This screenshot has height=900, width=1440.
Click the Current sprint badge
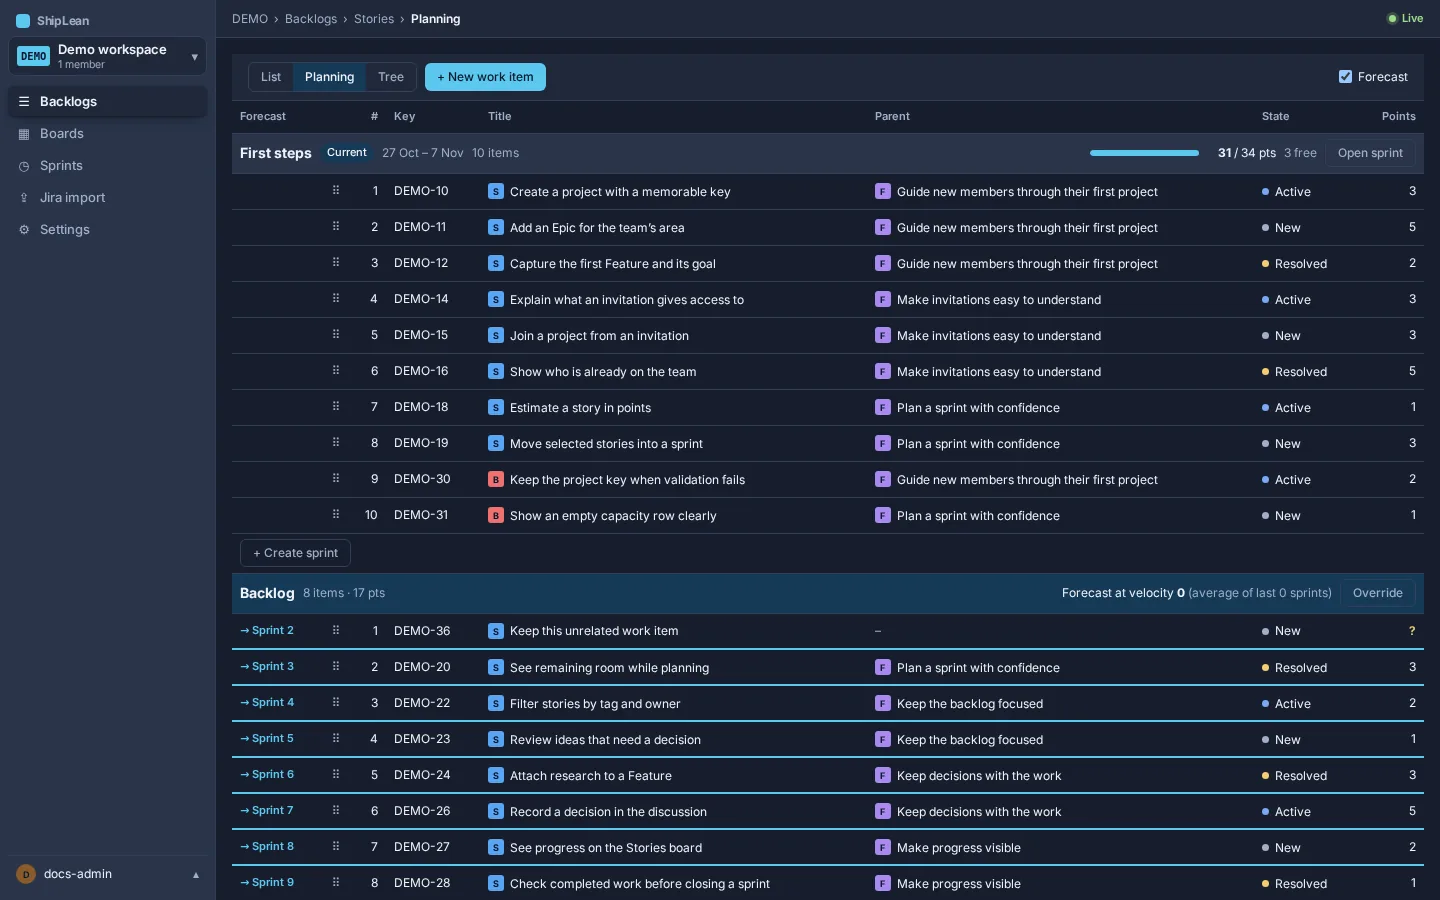click(x=347, y=153)
